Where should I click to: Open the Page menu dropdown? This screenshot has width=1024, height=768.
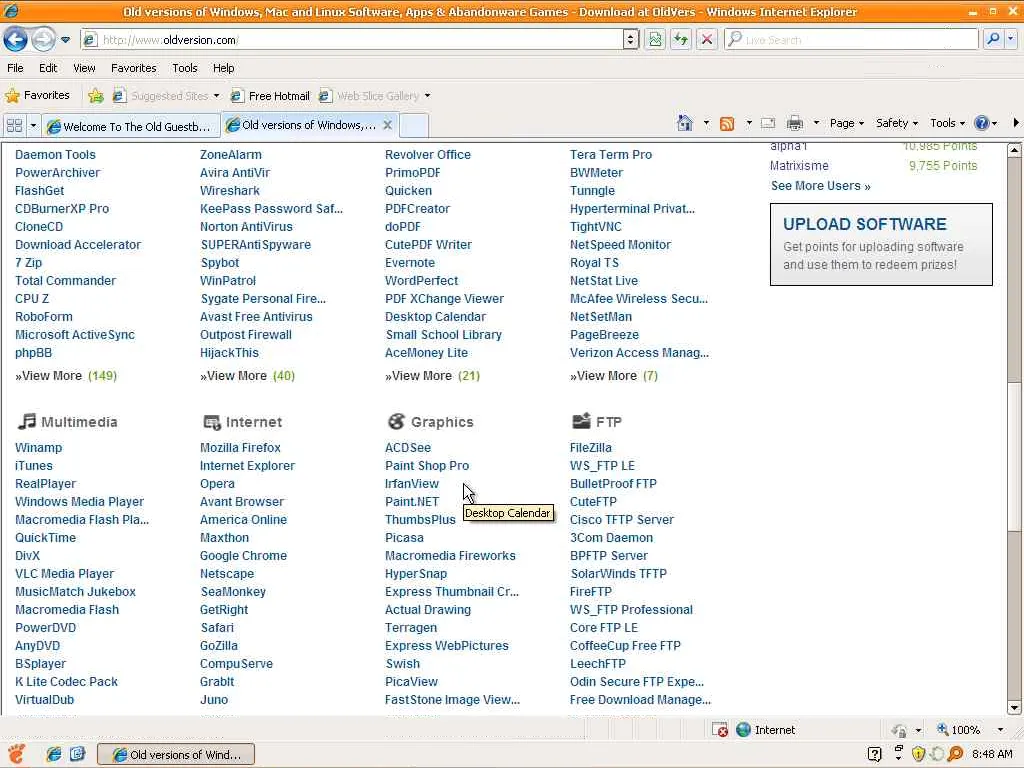point(846,123)
